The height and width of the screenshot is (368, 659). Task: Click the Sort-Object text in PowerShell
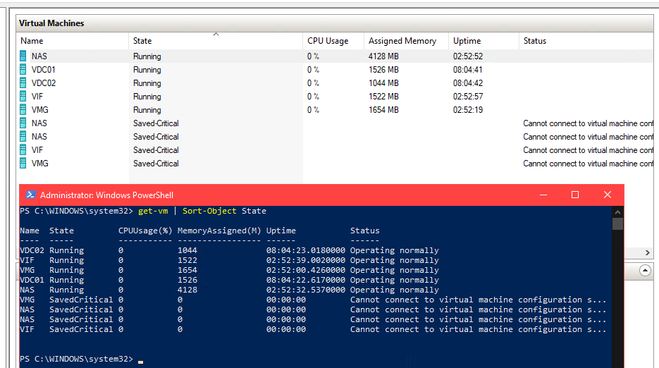pyautogui.click(x=209, y=211)
